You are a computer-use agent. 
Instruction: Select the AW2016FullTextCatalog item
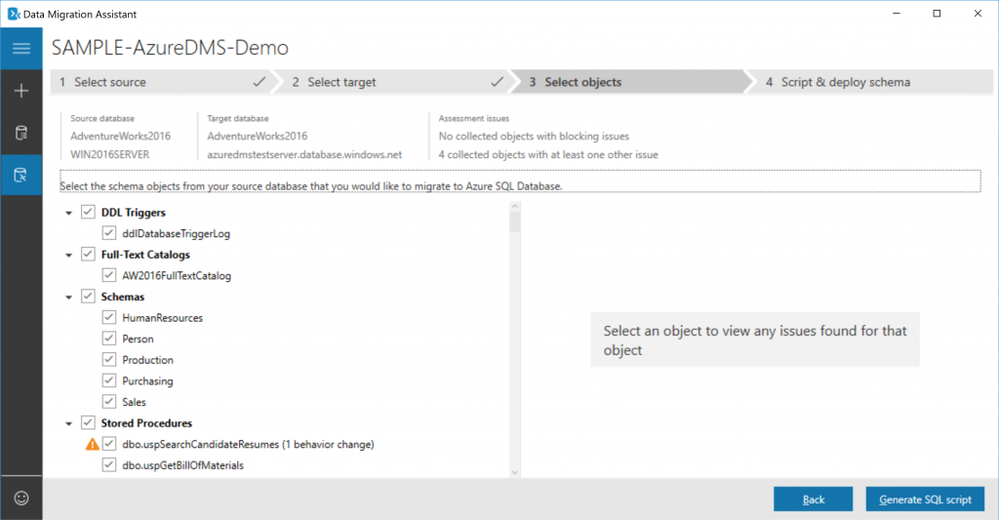pos(176,276)
